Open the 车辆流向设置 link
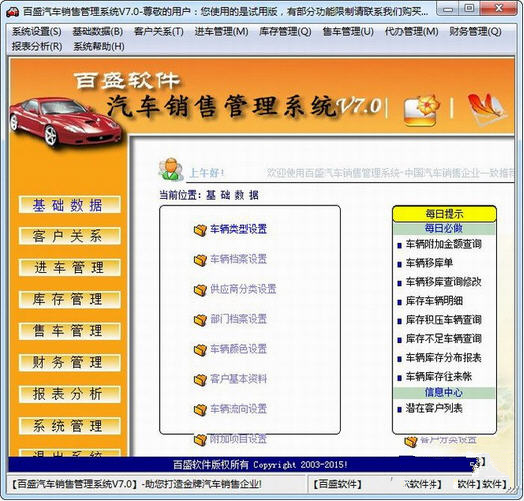Image resolution: width=524 pixels, height=501 pixels. pyautogui.click(x=238, y=409)
